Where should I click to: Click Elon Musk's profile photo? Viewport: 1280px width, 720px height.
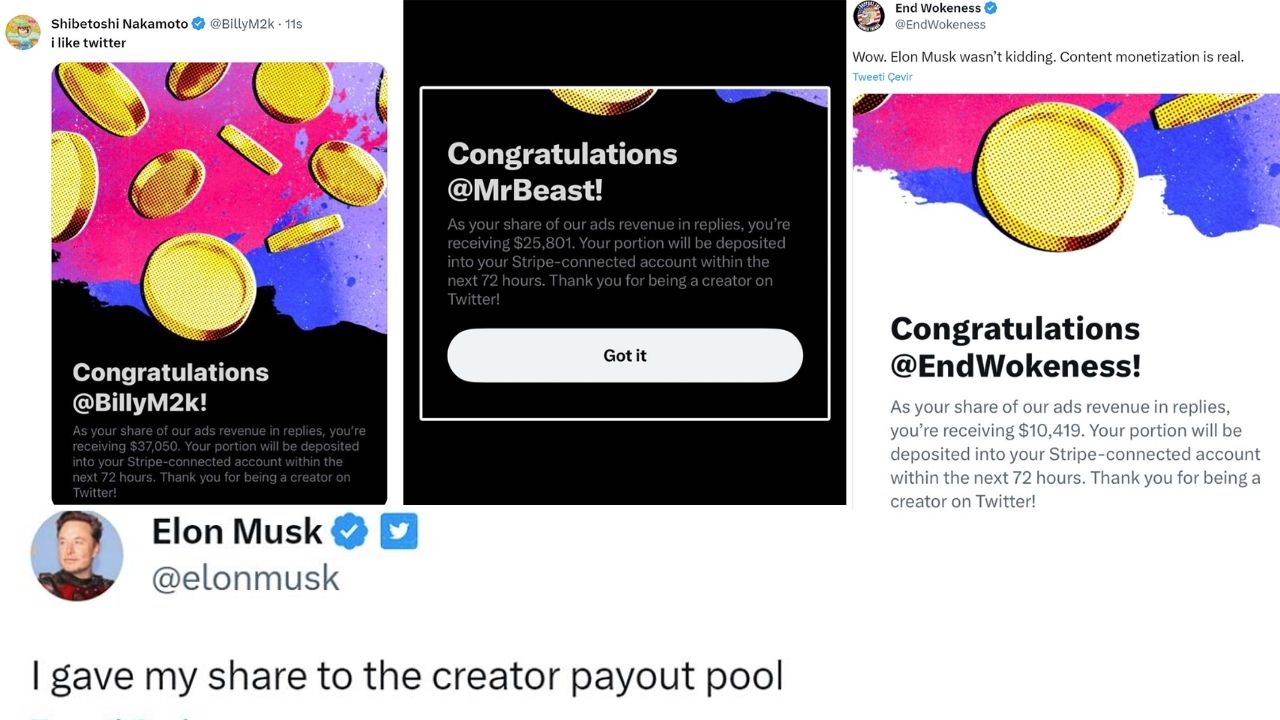click(77, 556)
